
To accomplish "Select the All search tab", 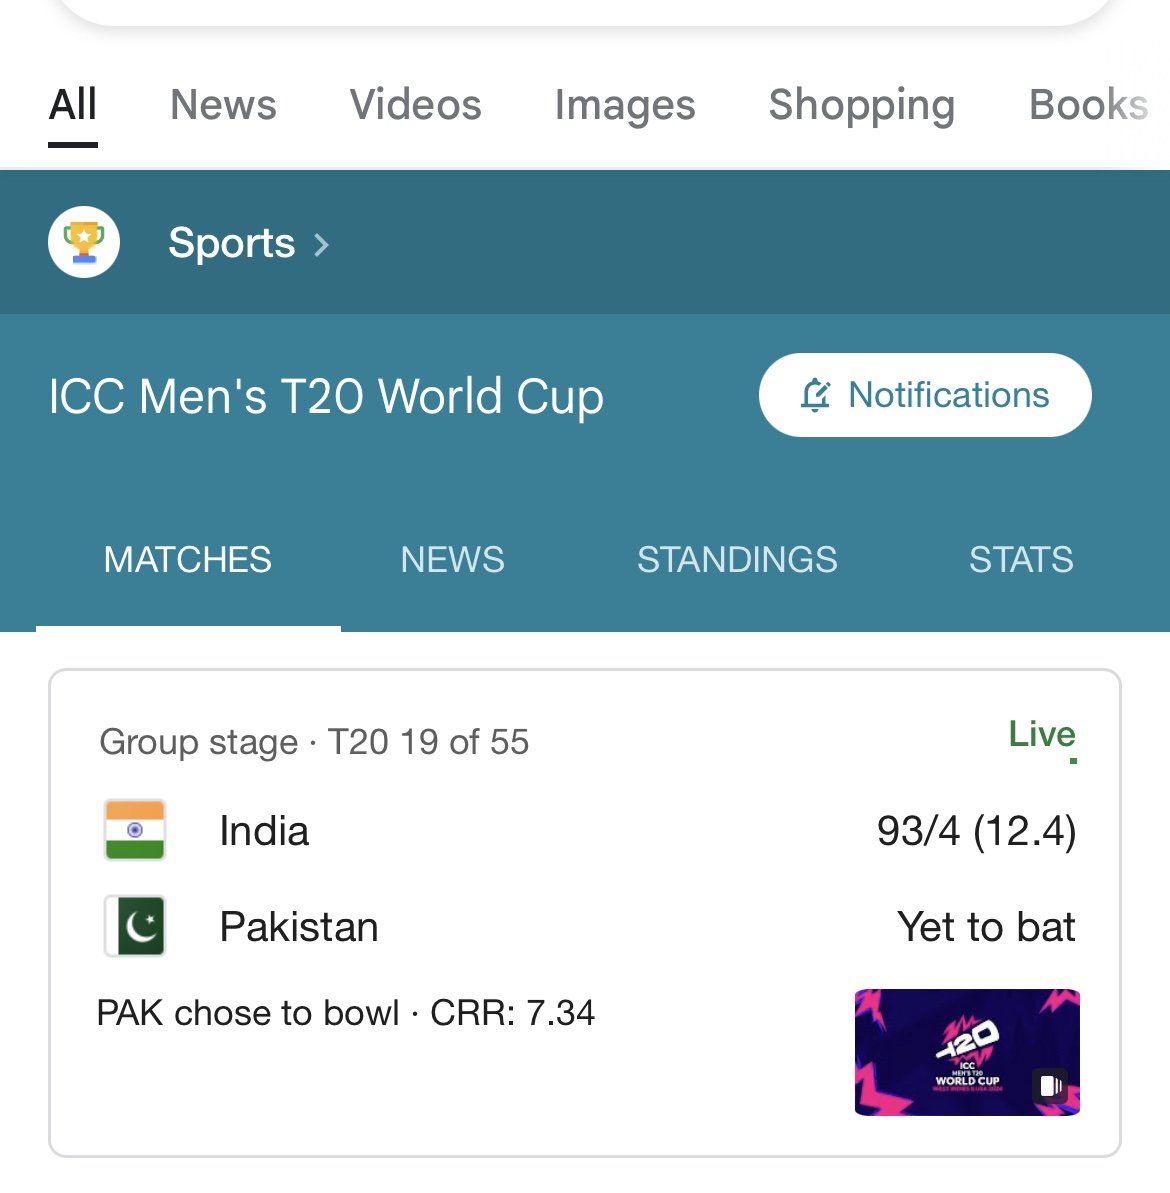I will click(x=73, y=105).
